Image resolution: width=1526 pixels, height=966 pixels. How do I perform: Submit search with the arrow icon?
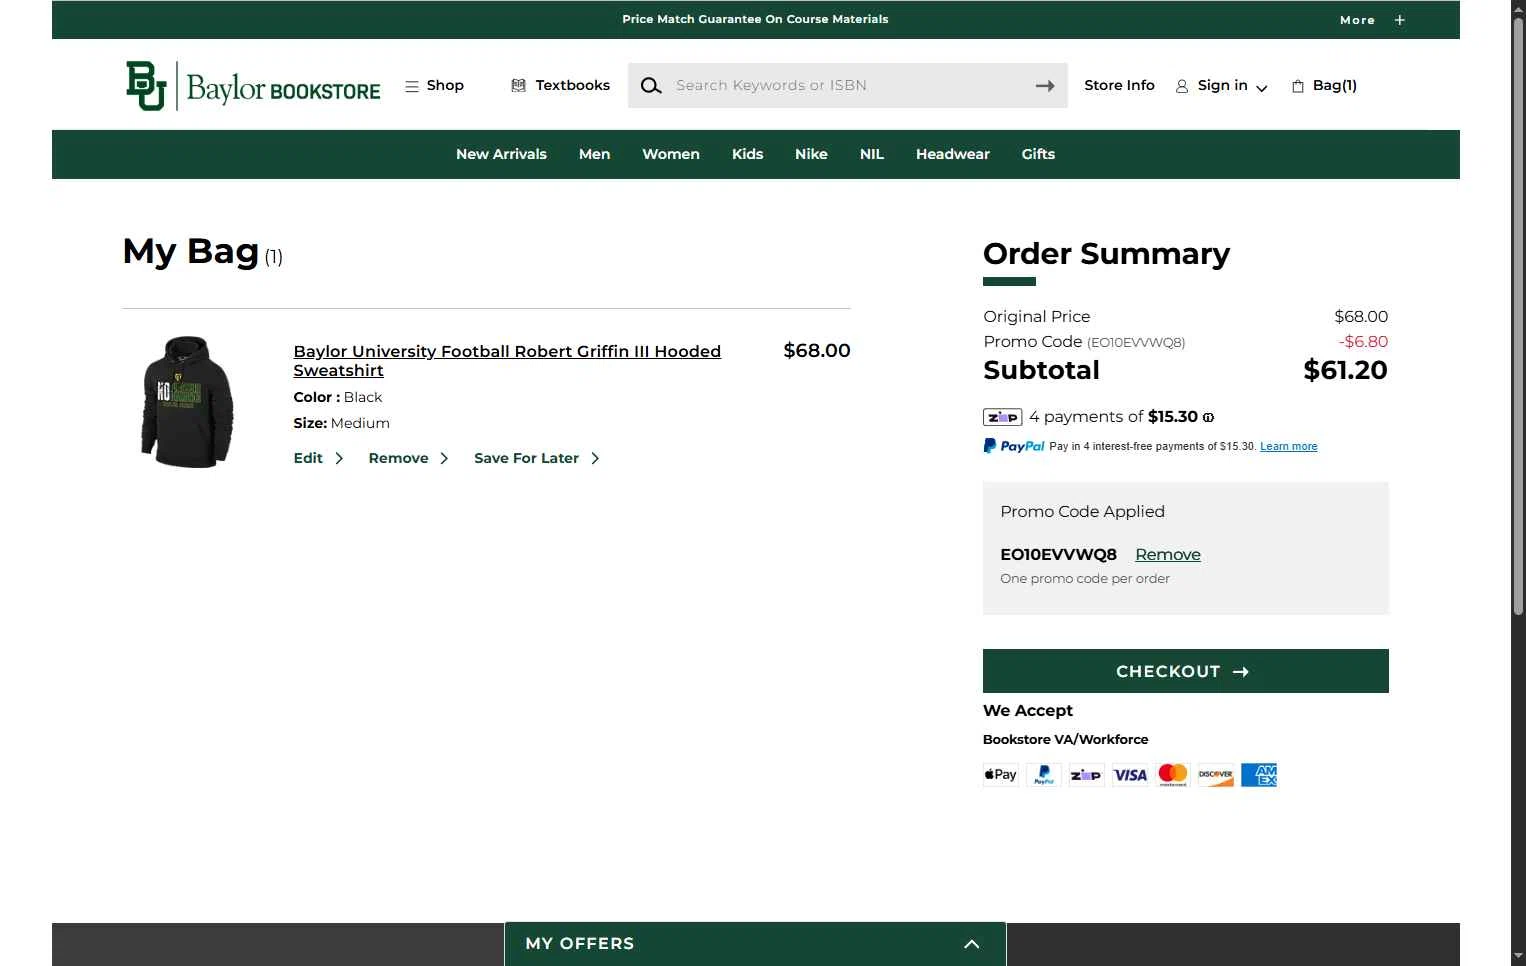click(x=1045, y=86)
